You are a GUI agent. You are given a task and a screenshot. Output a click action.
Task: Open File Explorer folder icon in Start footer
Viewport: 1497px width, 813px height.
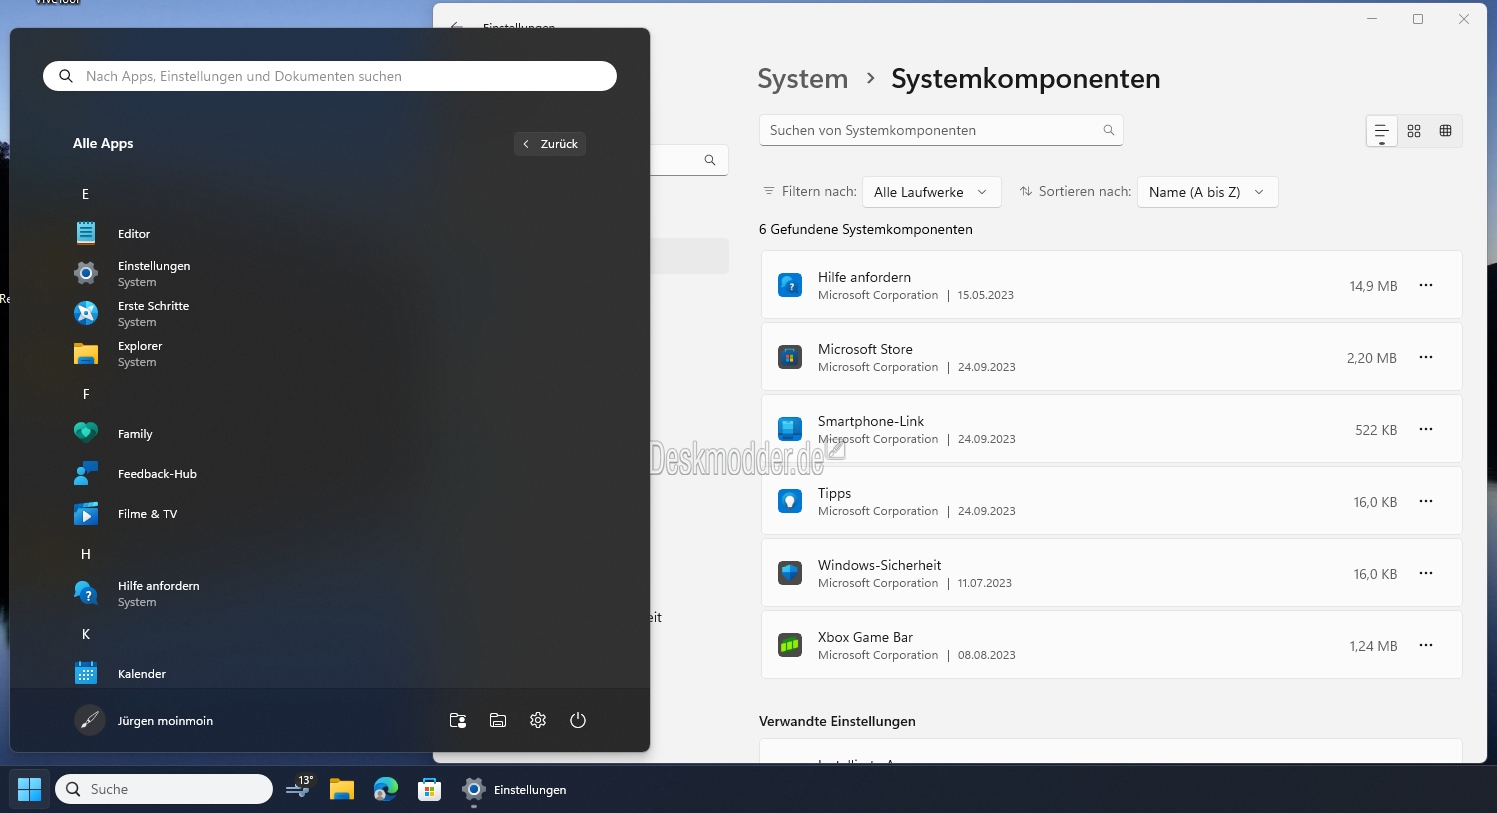click(498, 720)
